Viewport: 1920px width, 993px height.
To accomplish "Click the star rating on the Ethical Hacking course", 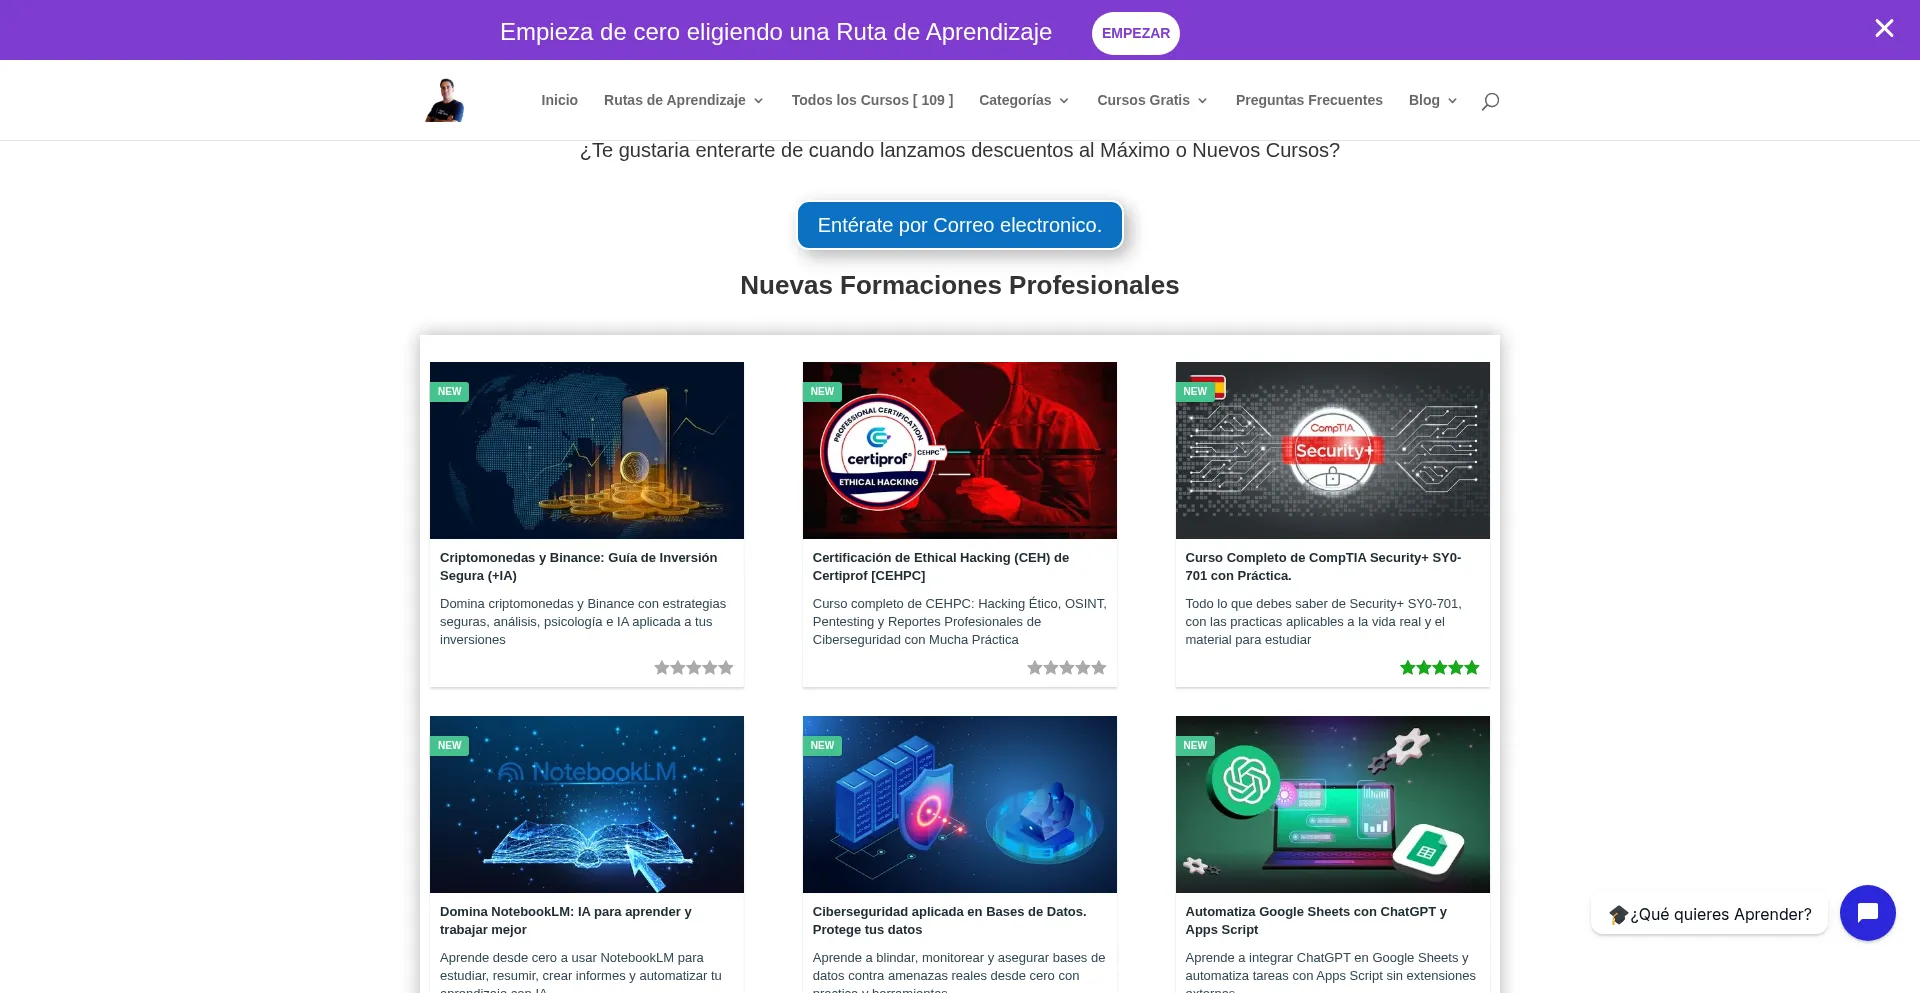I will click(x=1066, y=668).
